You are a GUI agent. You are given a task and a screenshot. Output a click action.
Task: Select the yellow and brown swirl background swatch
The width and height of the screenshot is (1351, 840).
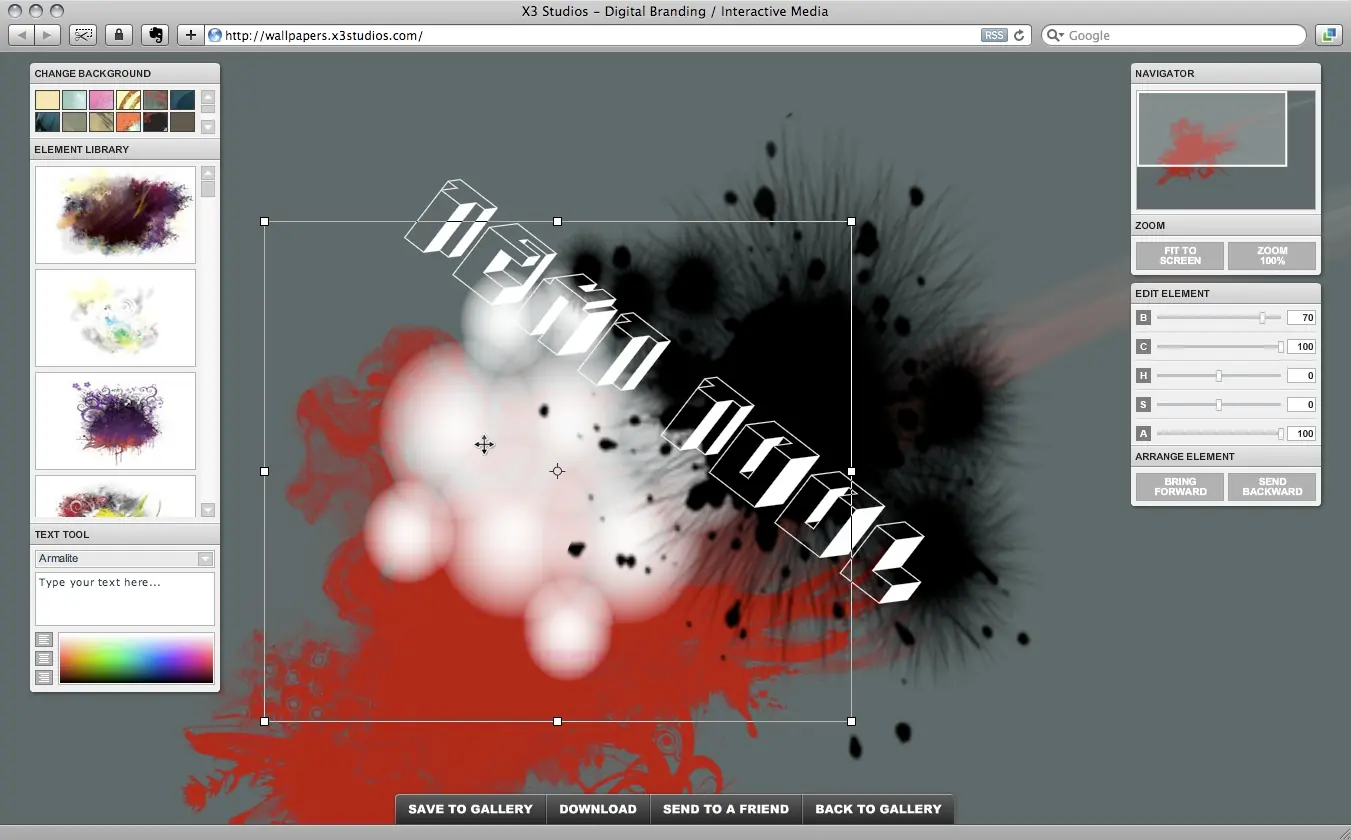[128, 100]
